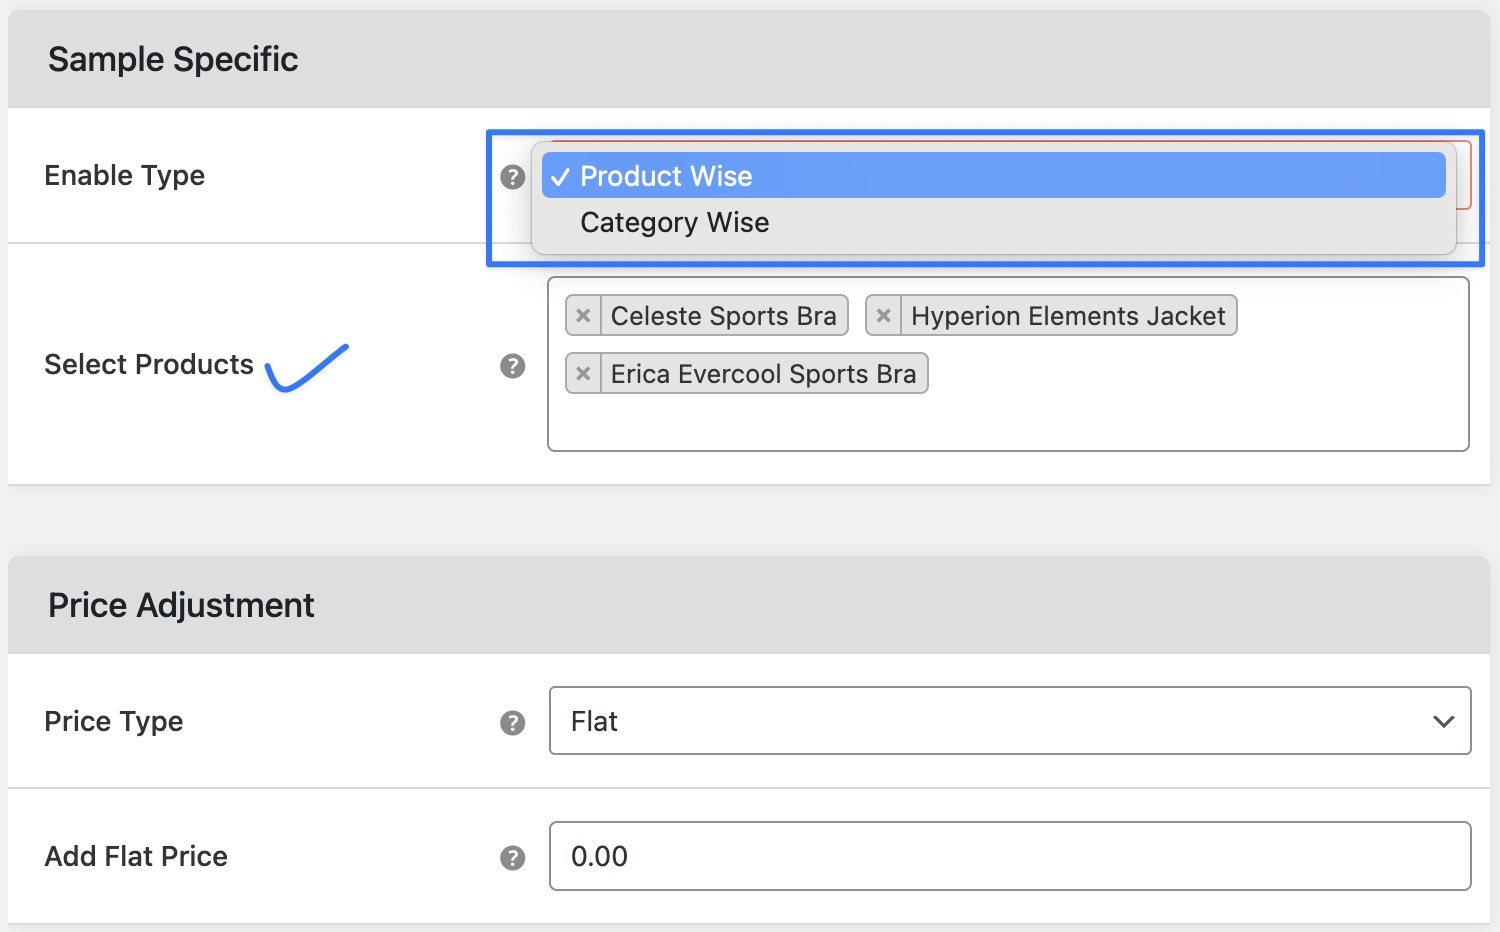Remove the Celeste Sports Bra tag

click(x=583, y=315)
